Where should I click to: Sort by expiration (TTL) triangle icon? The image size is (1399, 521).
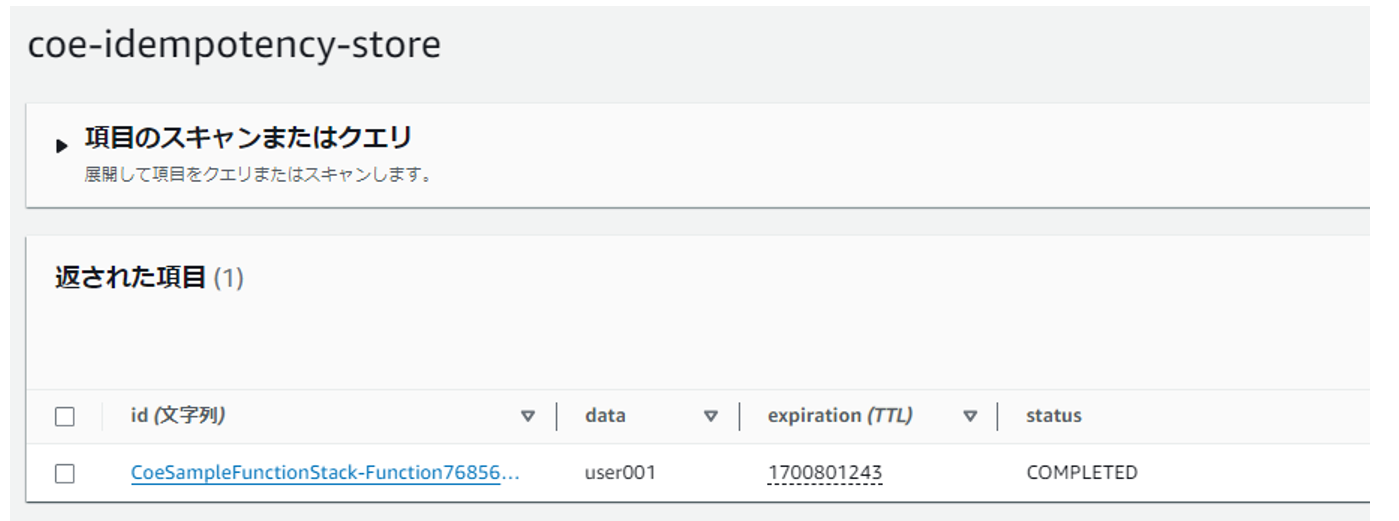(969, 416)
